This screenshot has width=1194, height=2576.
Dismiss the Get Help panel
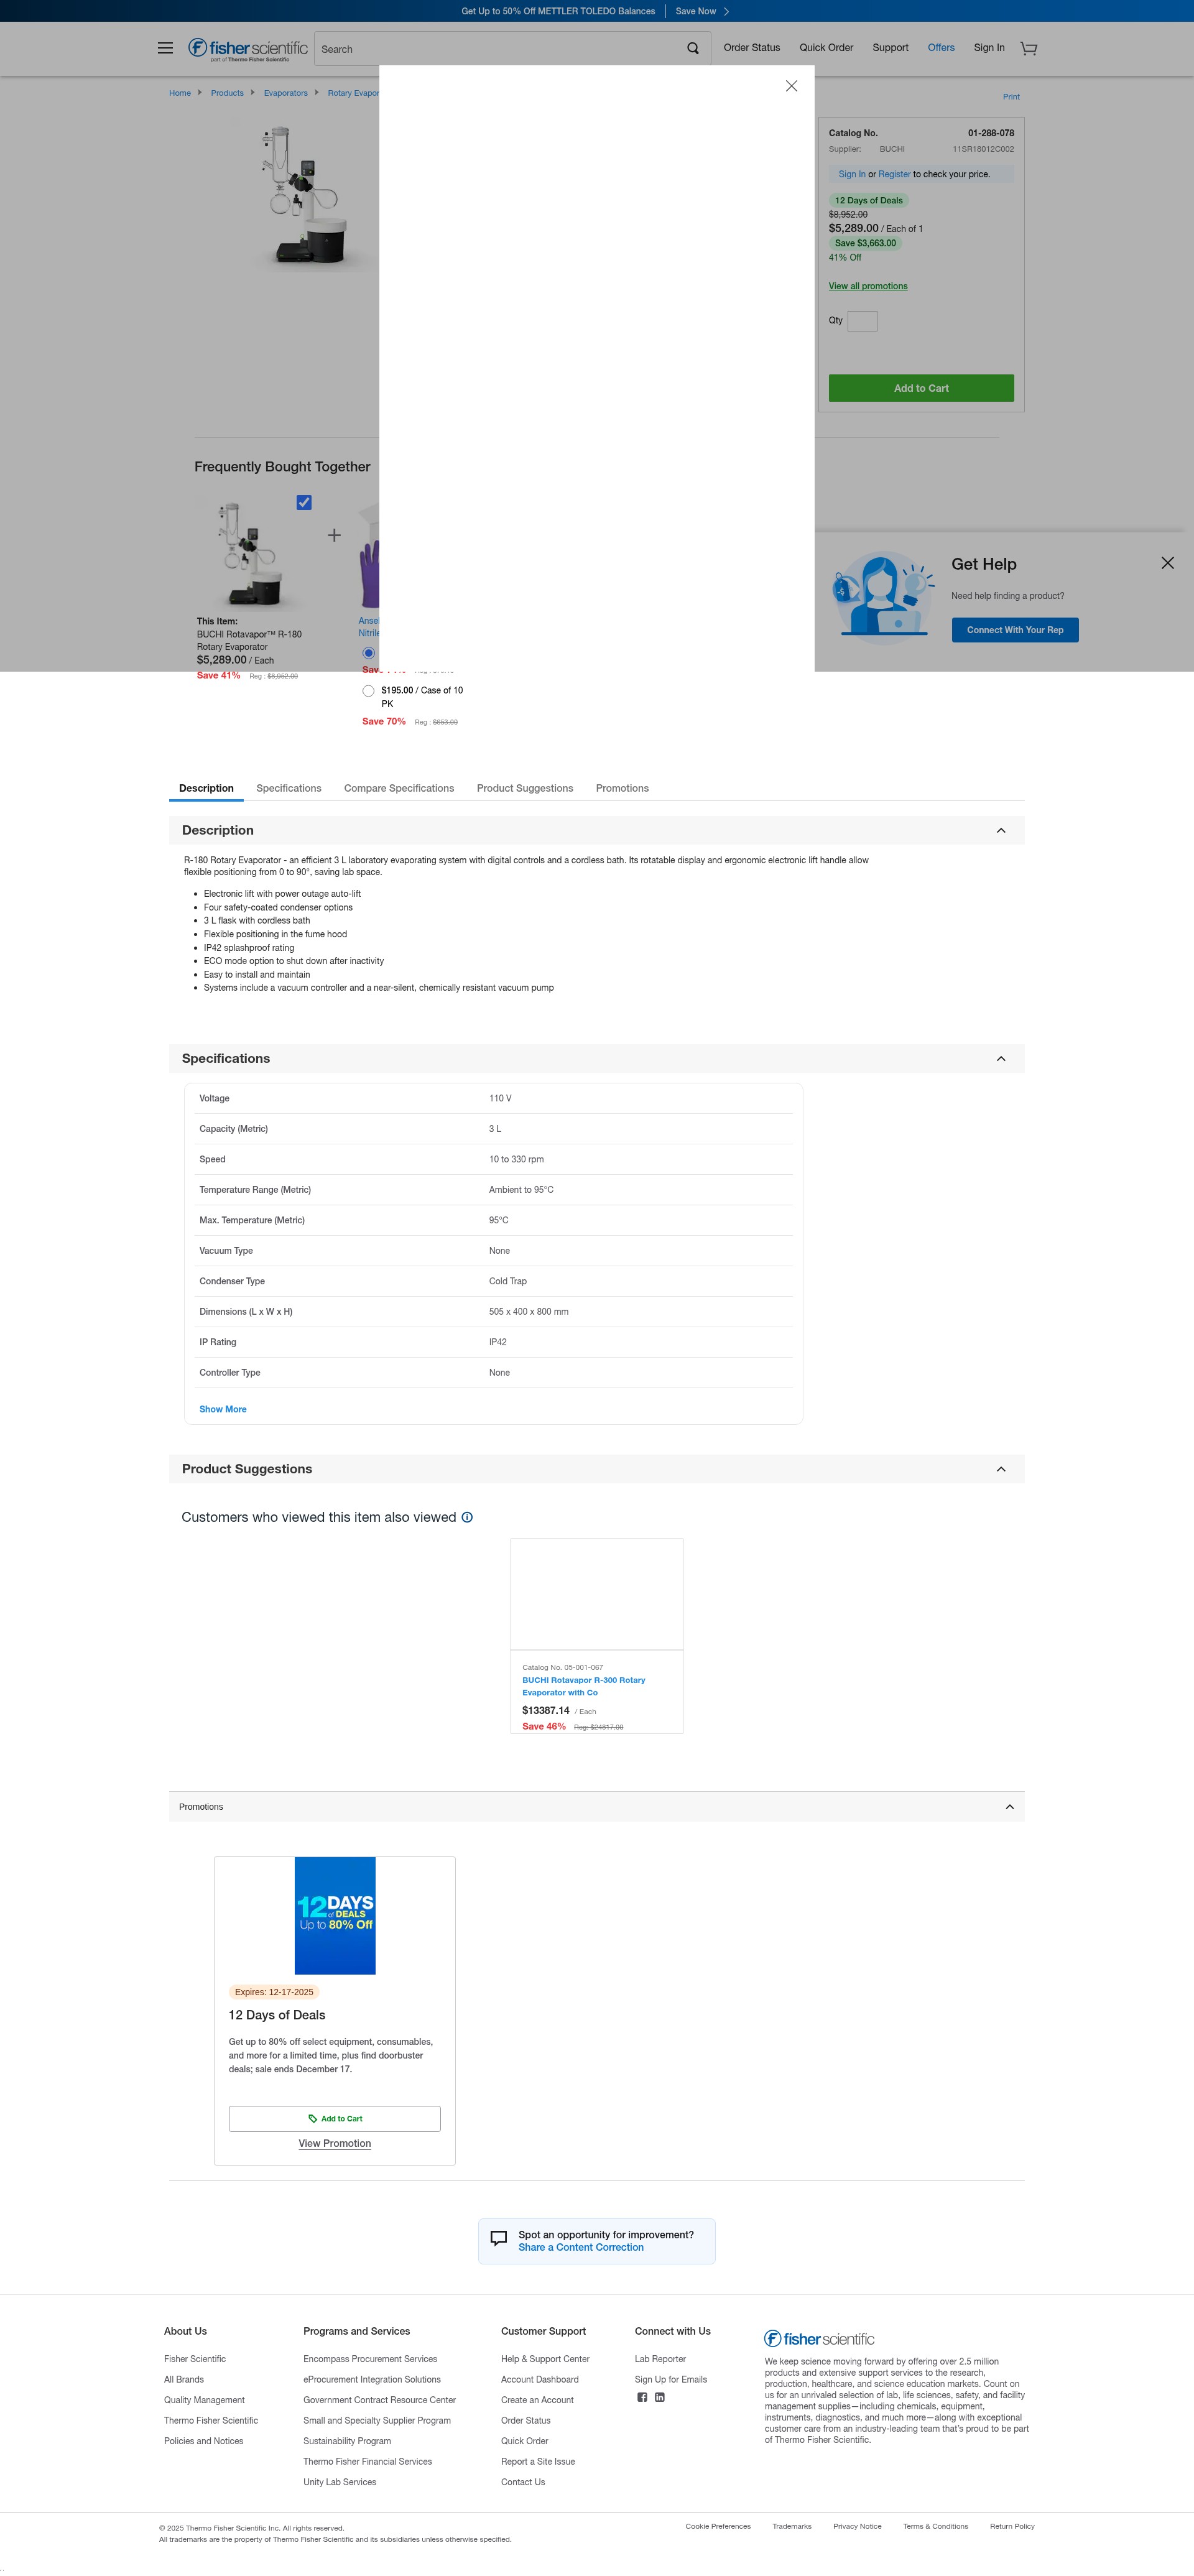tap(1167, 563)
